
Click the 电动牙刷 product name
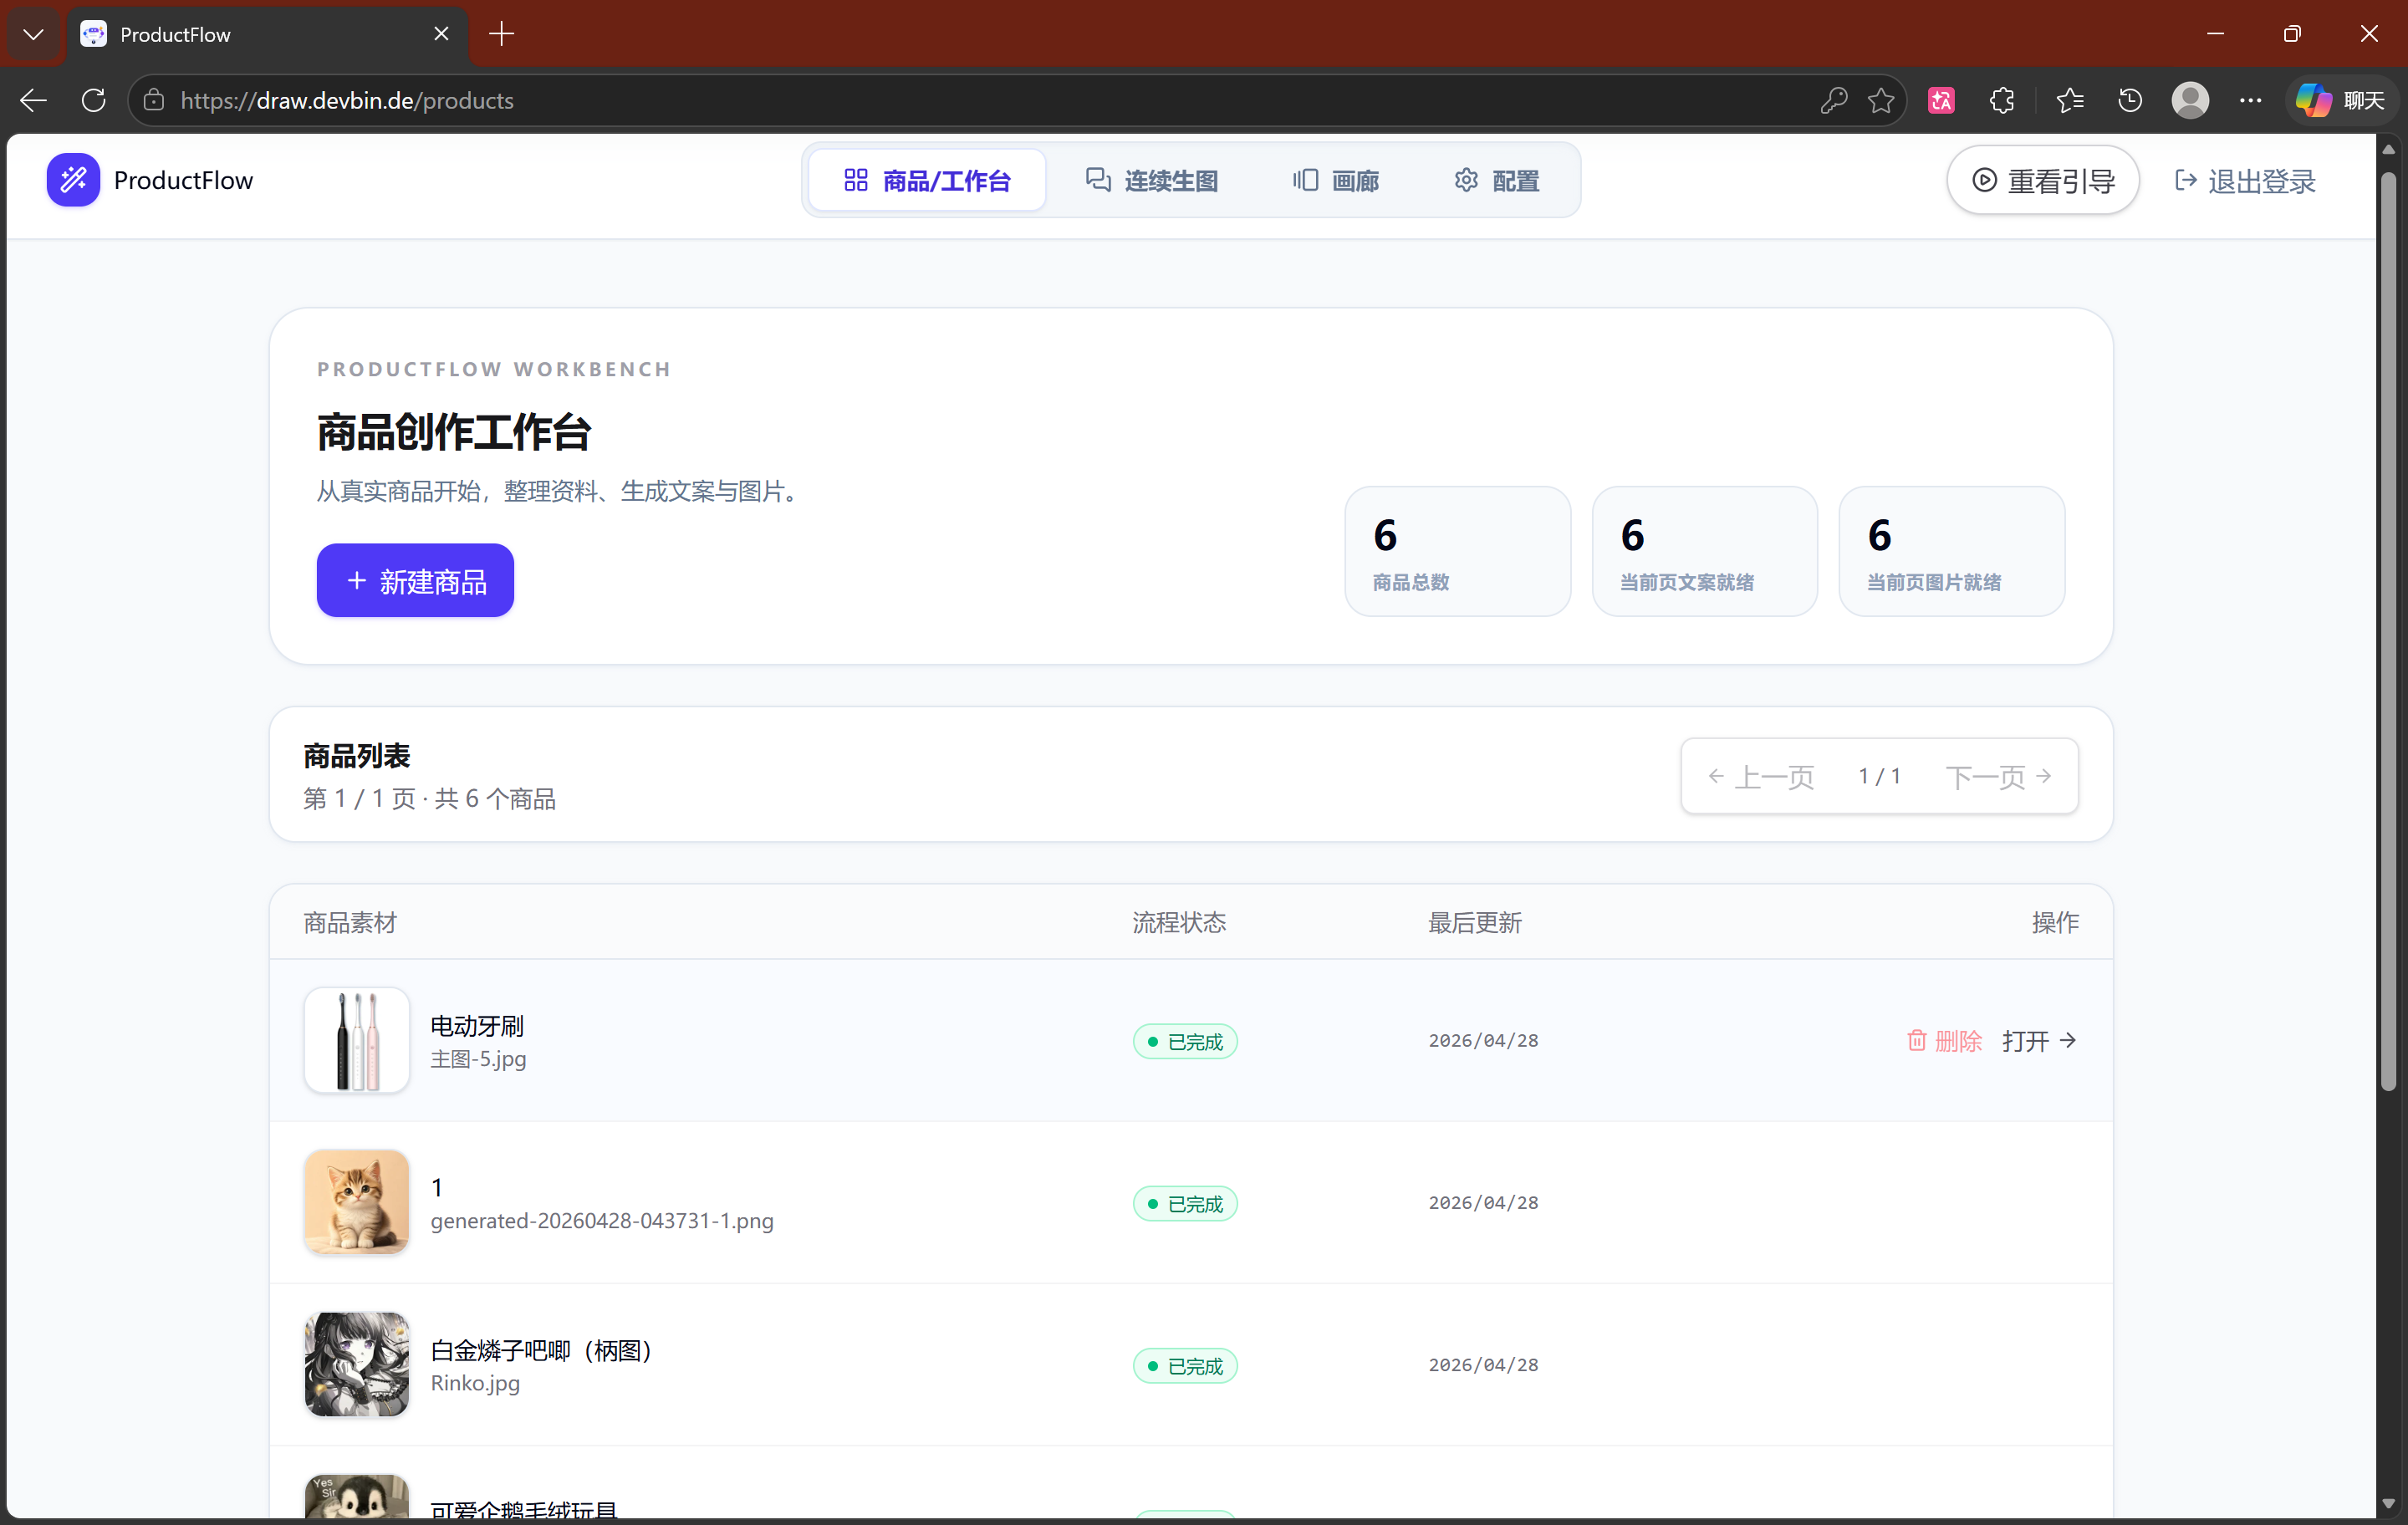coord(477,1026)
